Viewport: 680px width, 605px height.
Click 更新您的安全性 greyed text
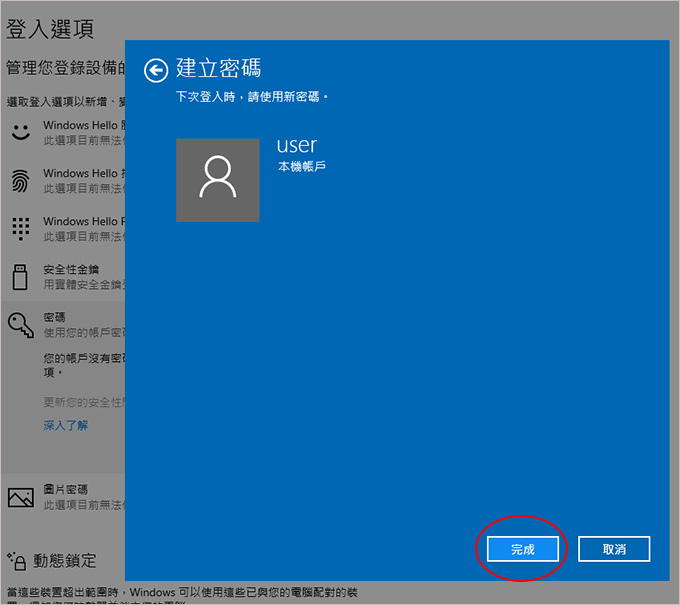84,402
